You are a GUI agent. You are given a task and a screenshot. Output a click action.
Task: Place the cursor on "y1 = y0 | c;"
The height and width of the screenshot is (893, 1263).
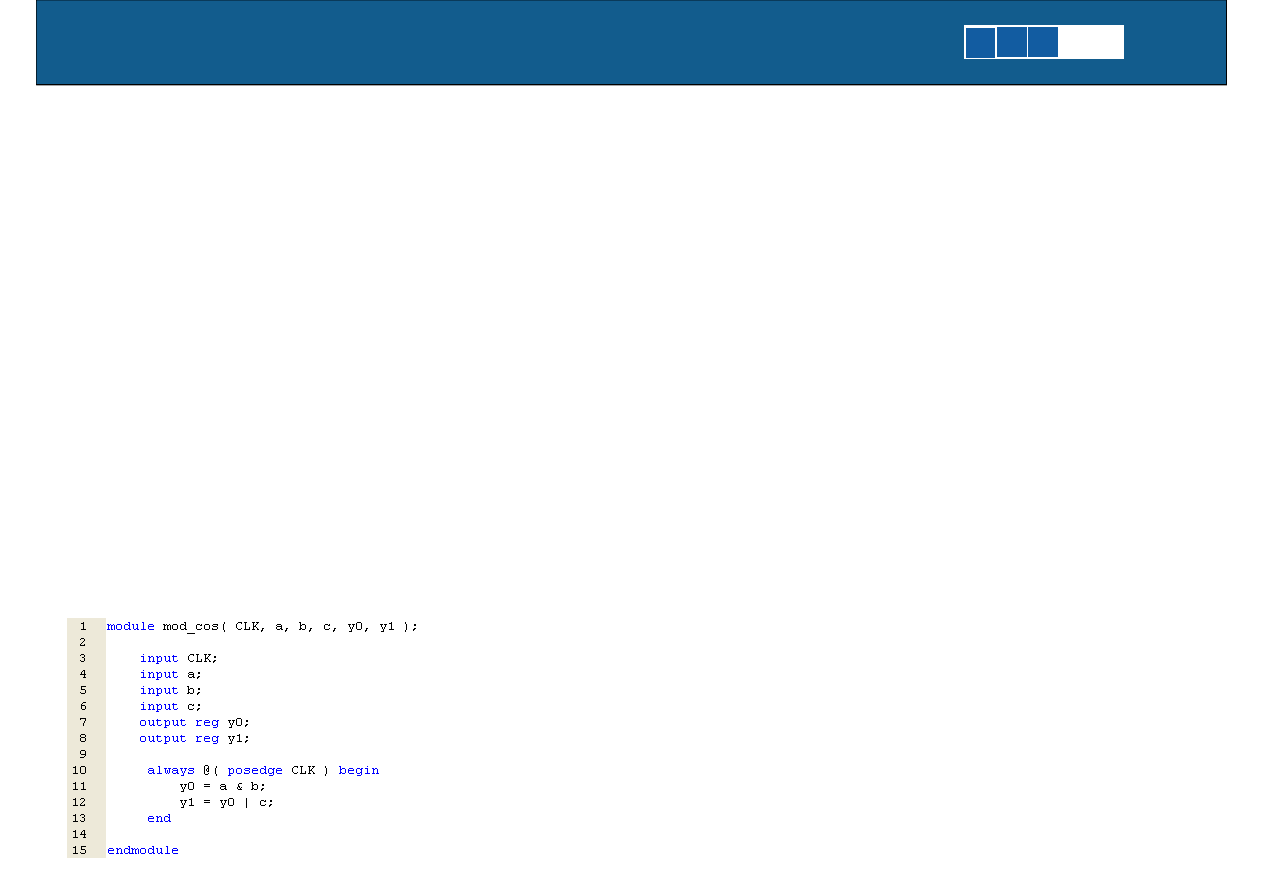click(226, 803)
